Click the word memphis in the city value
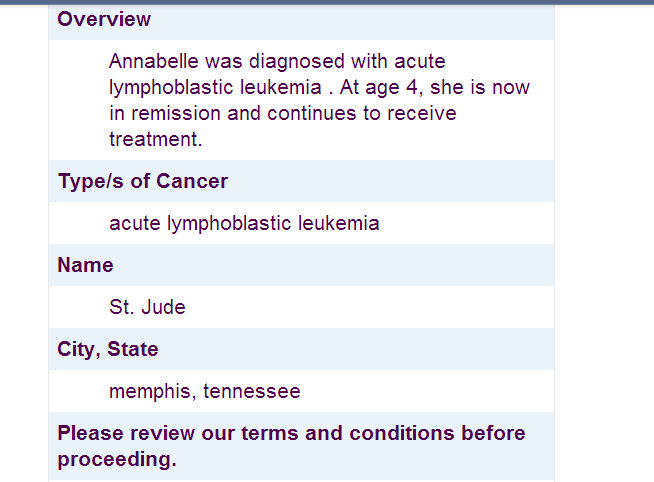The image size is (654, 482). (x=150, y=392)
